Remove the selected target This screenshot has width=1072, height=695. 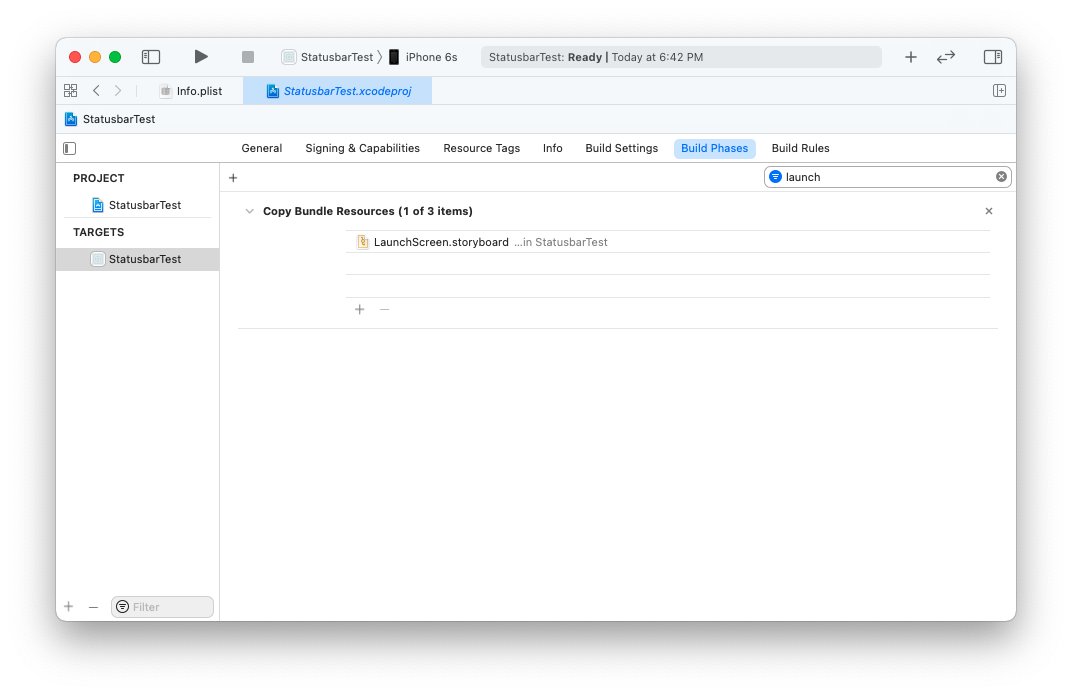pyautogui.click(x=94, y=607)
